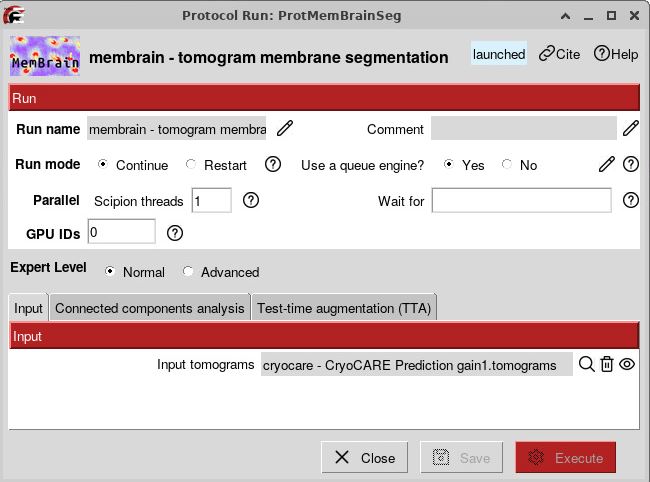The height and width of the screenshot is (482, 650).
Task: Open queue engine settings pencil icon
Action: [x=606, y=165]
